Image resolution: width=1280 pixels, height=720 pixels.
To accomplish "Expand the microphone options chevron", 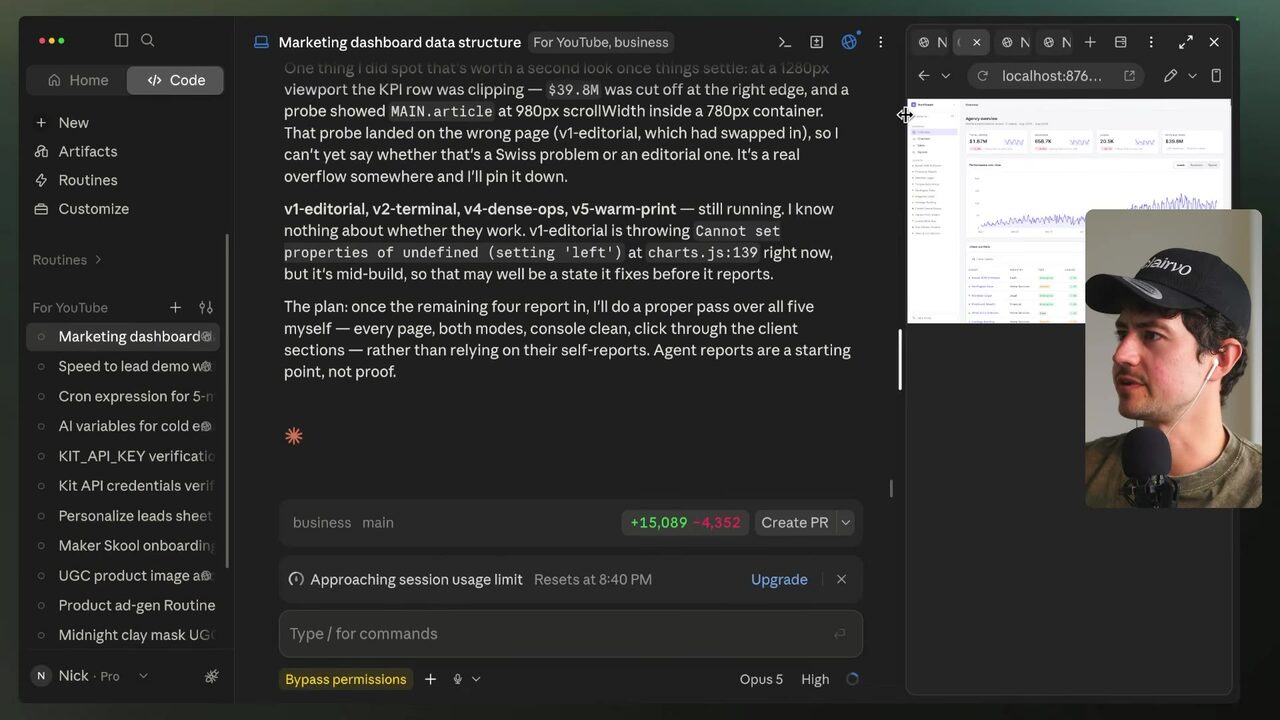I will 476,679.
